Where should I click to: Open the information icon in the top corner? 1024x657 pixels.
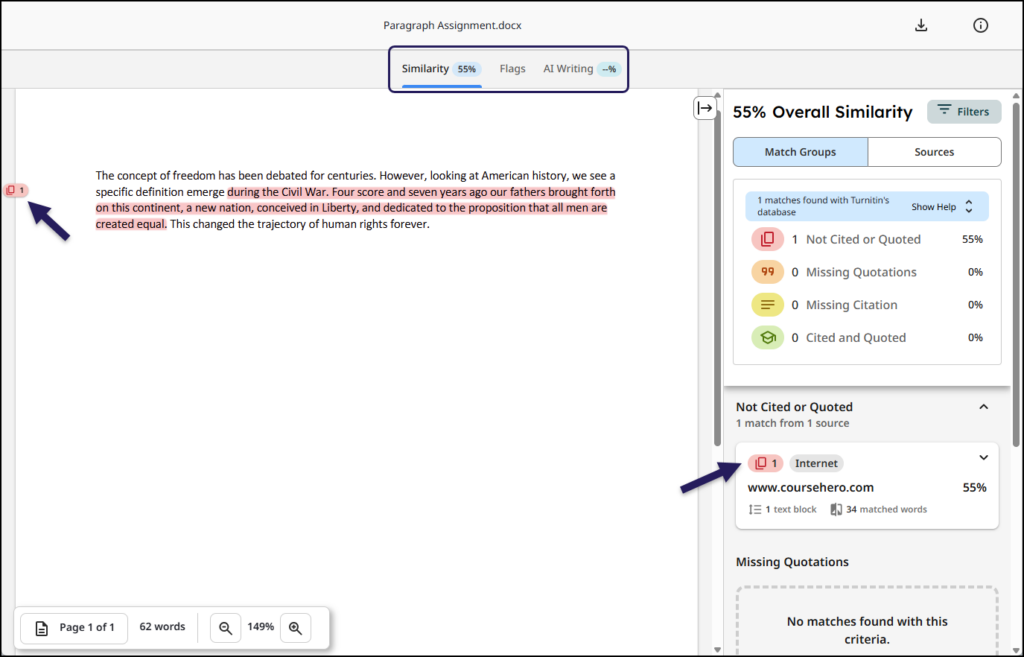pos(980,24)
